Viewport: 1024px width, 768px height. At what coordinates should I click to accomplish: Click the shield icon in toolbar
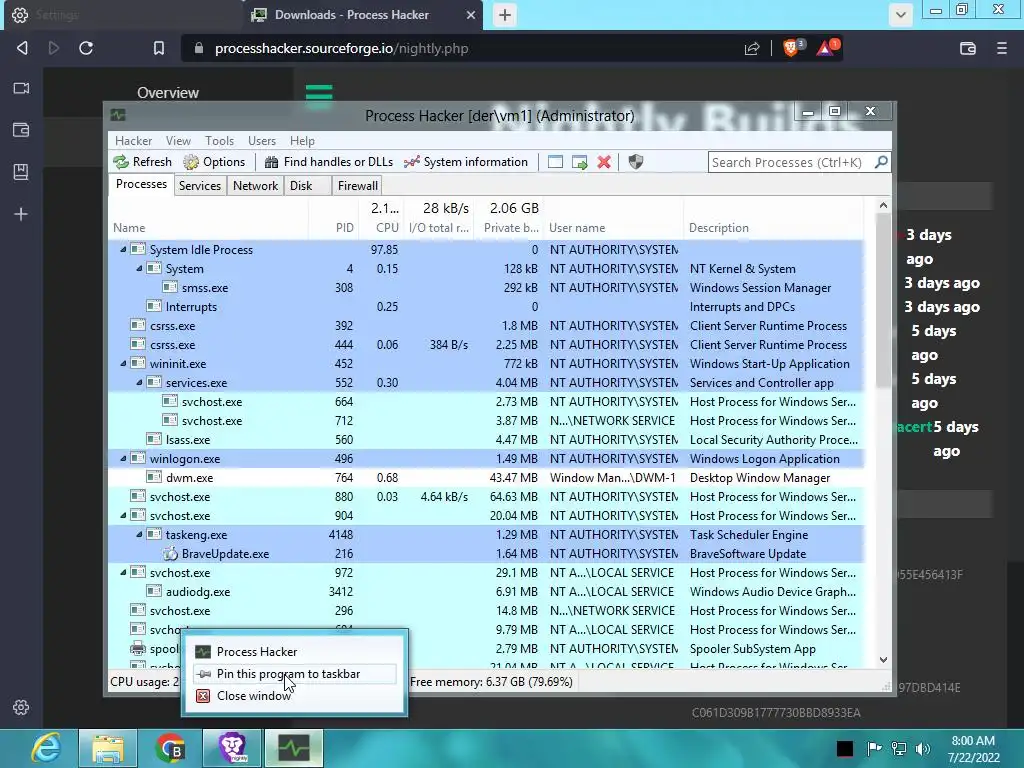click(635, 162)
